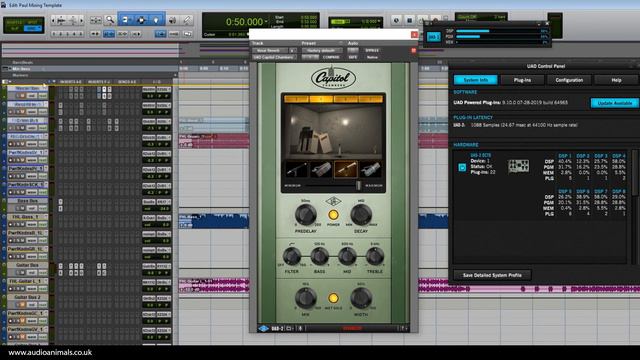Switch to Plug-Ins tab in UAD Control Panel

pos(522,80)
